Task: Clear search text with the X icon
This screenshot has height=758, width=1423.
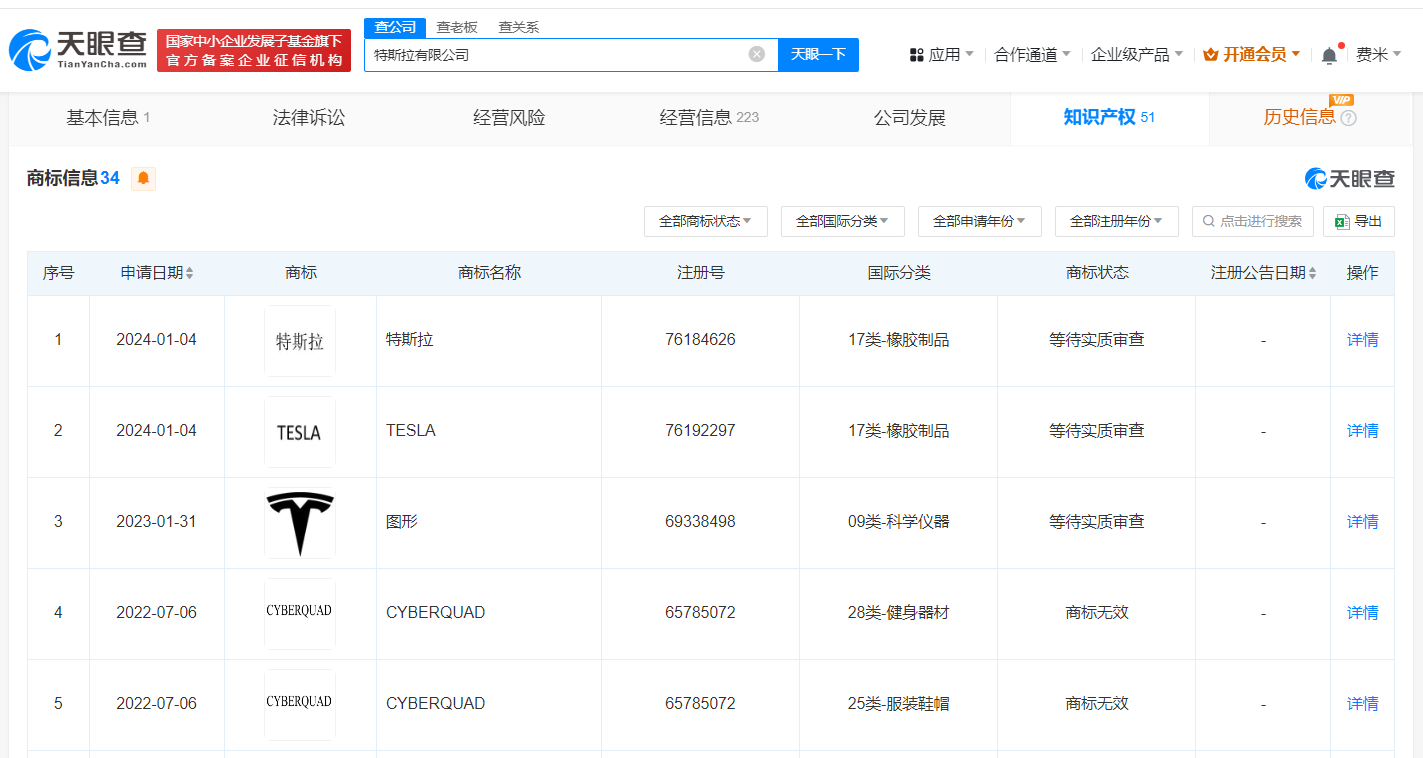Action: coord(757,54)
